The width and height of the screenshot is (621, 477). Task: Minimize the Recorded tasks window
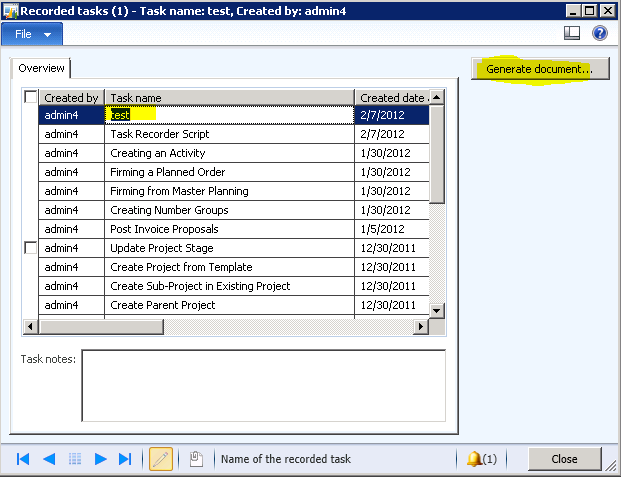(x=573, y=11)
